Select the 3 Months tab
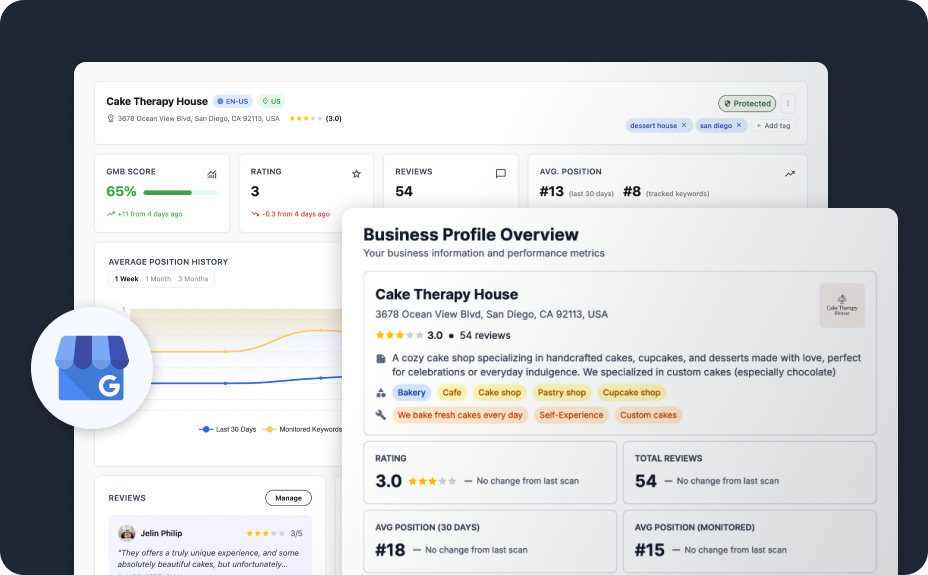 193,279
